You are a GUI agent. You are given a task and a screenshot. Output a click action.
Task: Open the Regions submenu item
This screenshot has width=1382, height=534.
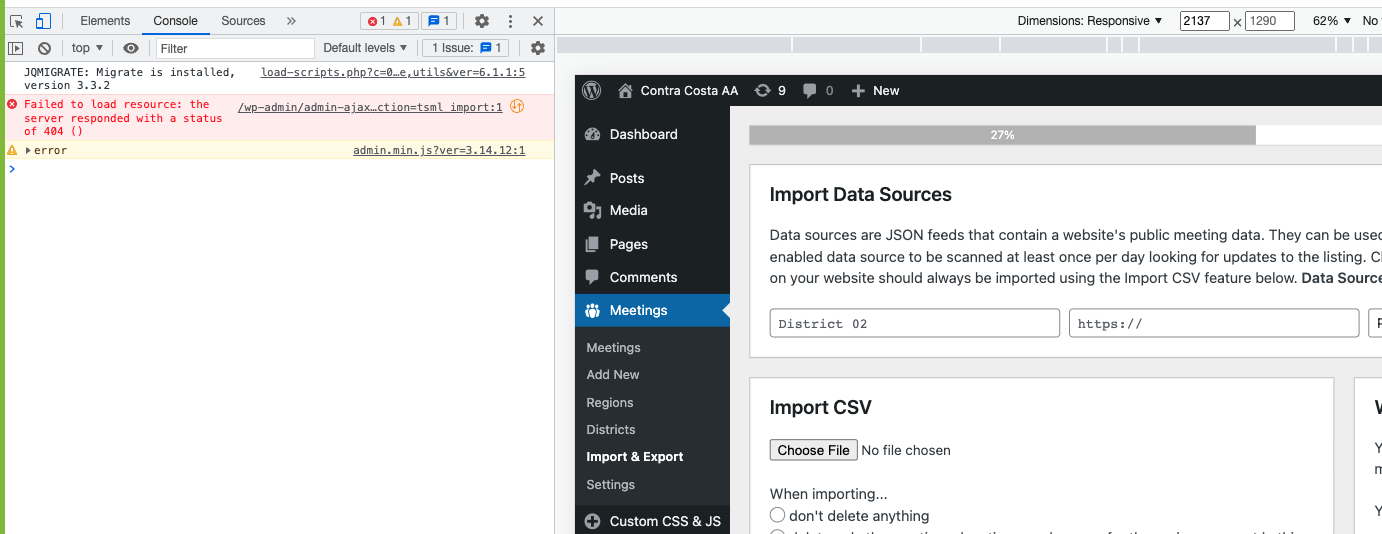pos(610,403)
